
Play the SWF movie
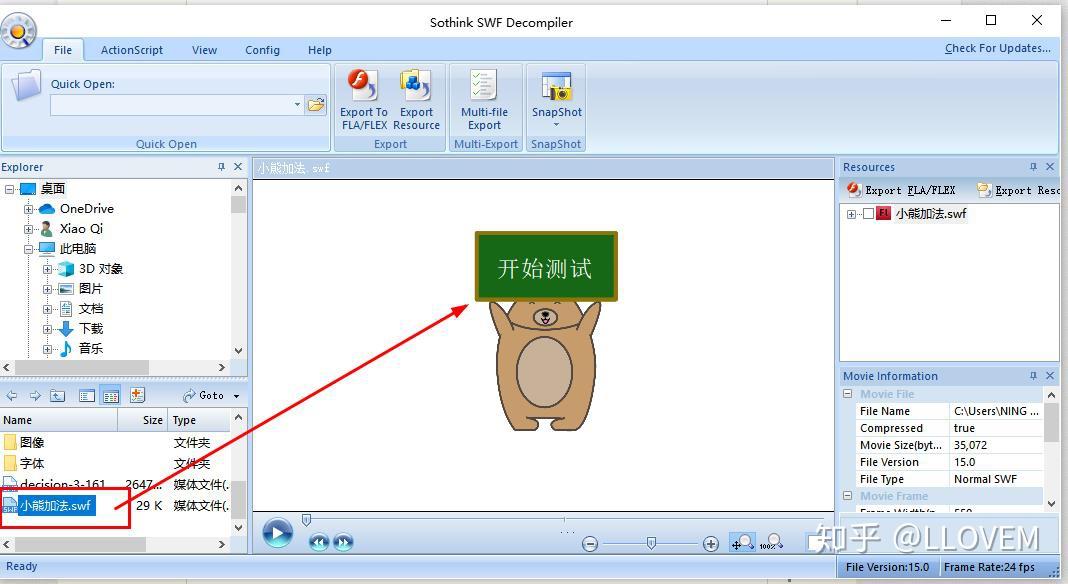(x=277, y=533)
